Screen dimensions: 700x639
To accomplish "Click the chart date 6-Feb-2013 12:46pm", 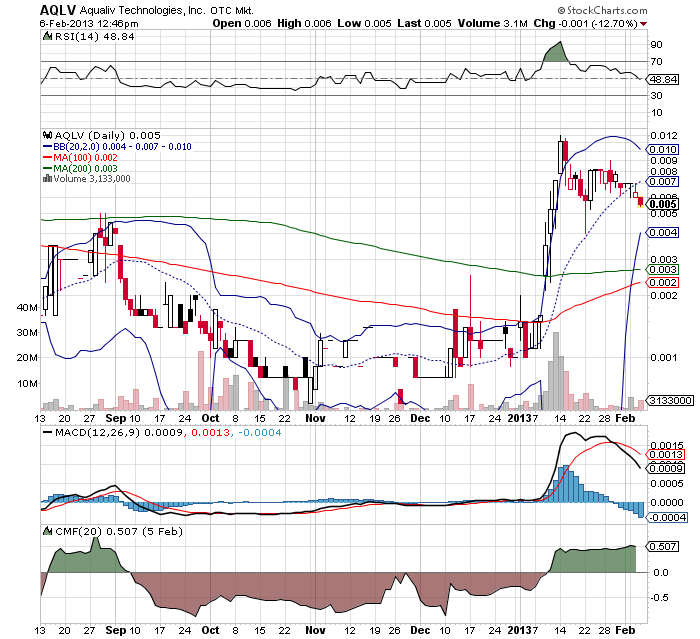I will pyautogui.click(x=89, y=23).
